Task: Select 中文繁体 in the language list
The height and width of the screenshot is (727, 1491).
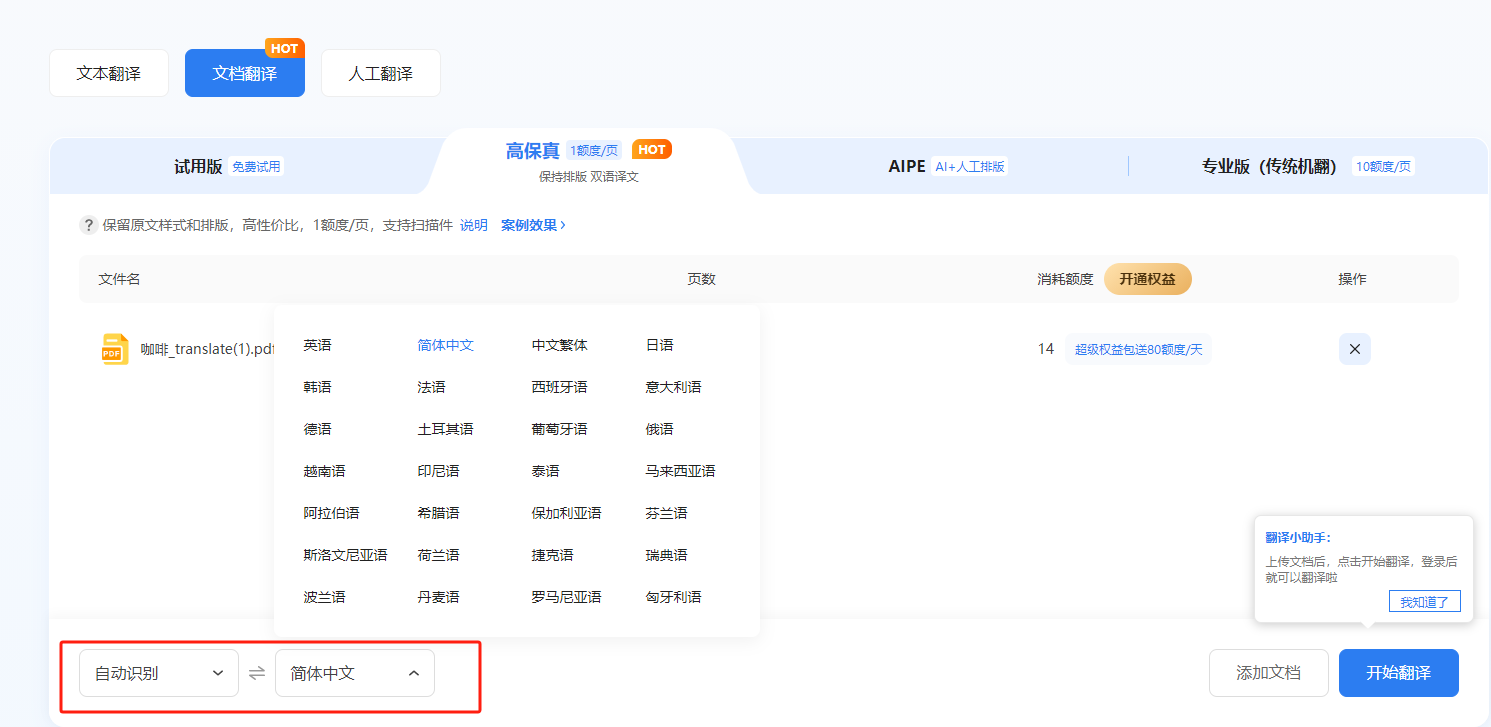Action: 559,345
